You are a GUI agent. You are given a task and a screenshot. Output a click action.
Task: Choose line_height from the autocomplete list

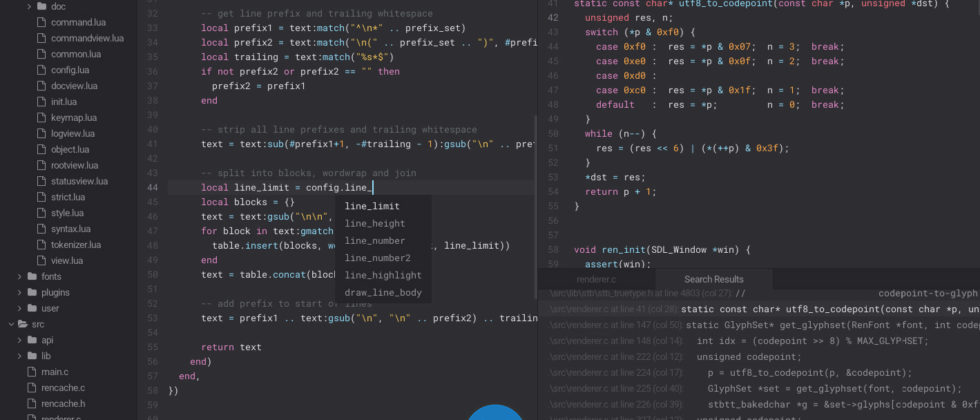(374, 224)
